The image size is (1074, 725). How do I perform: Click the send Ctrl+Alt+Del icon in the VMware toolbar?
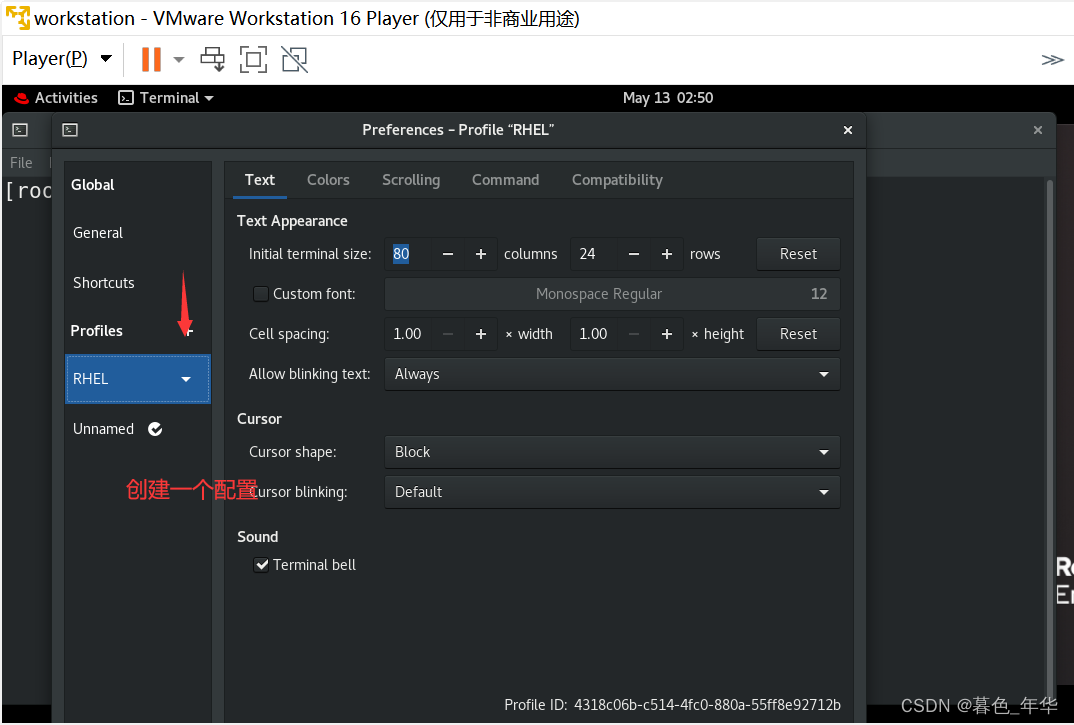tap(212, 59)
